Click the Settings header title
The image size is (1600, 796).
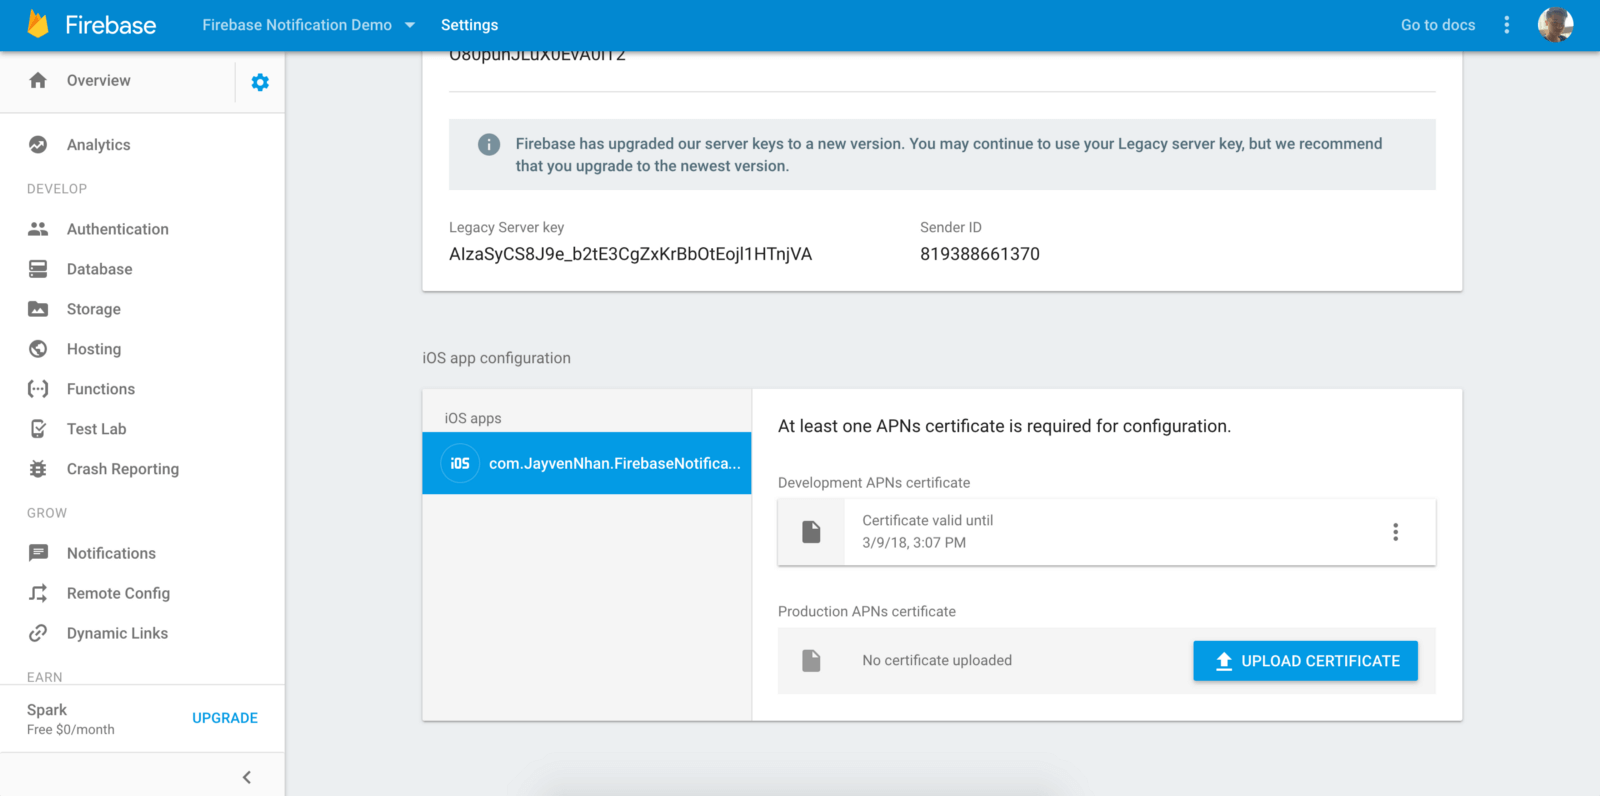click(469, 25)
